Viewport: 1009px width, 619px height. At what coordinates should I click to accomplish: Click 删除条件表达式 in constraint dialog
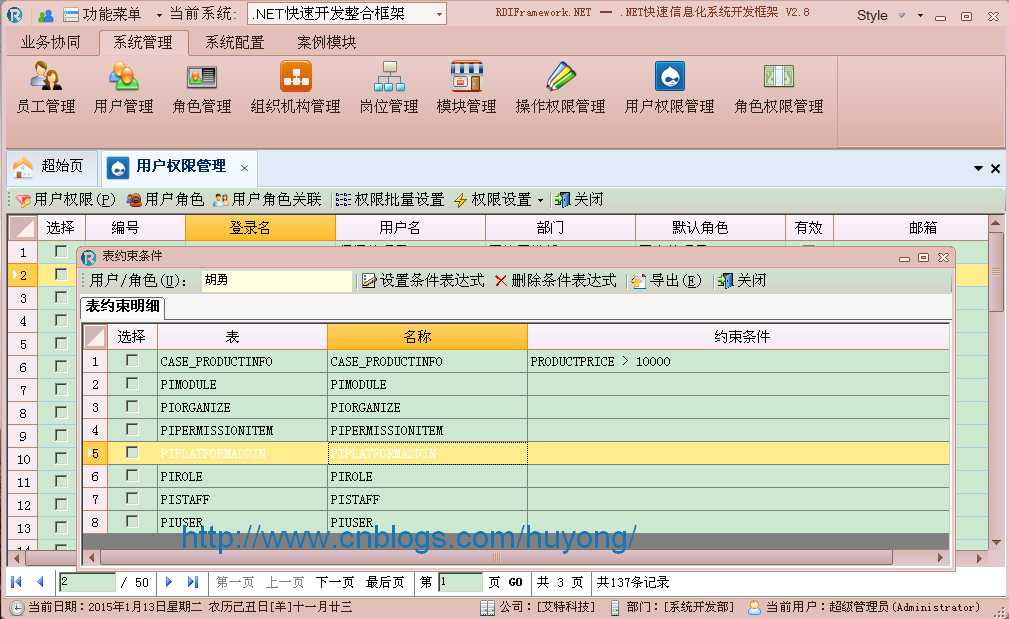click(x=555, y=281)
